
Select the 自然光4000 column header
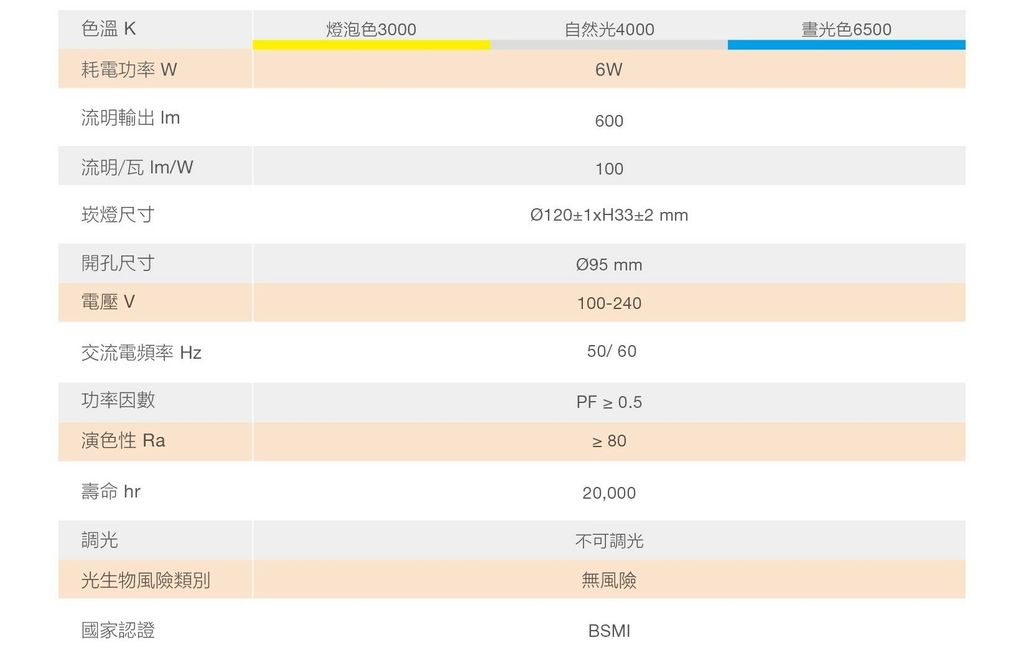[609, 29]
